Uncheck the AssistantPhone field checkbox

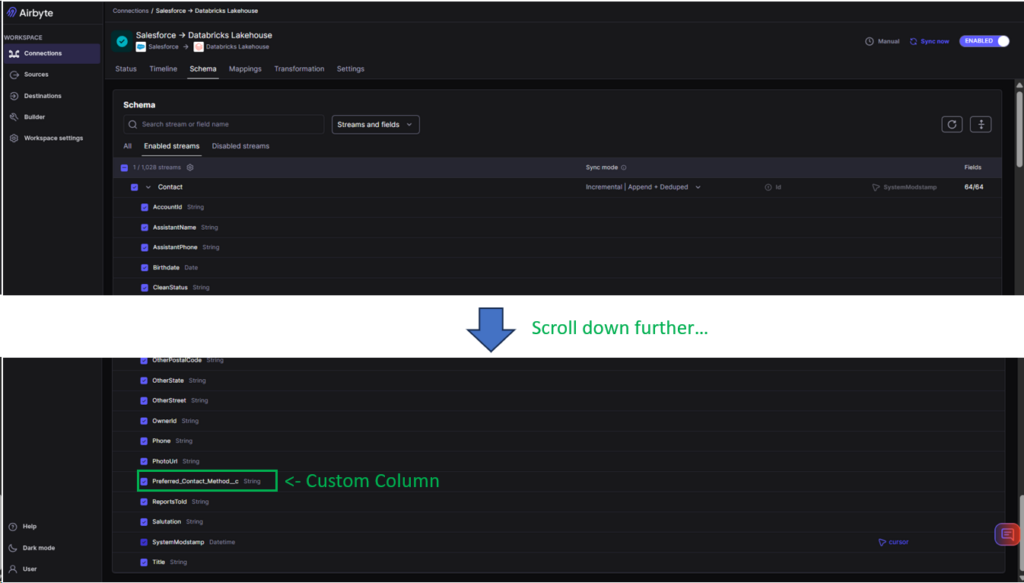point(144,247)
